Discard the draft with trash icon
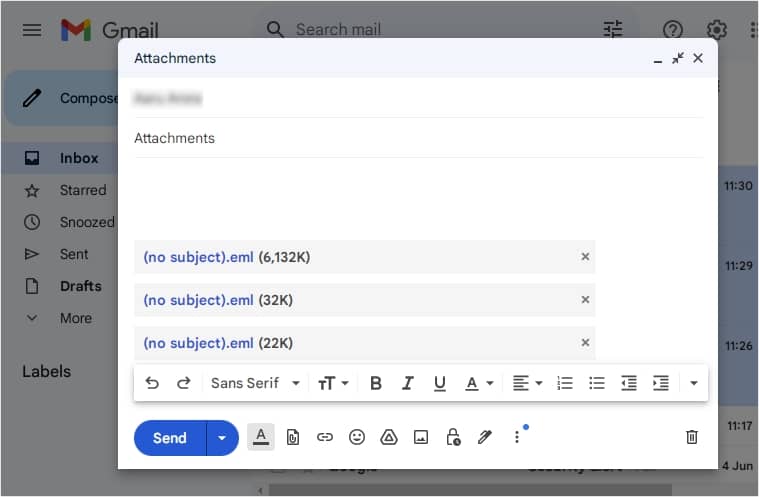Viewport: 759px width, 497px height. click(x=692, y=437)
